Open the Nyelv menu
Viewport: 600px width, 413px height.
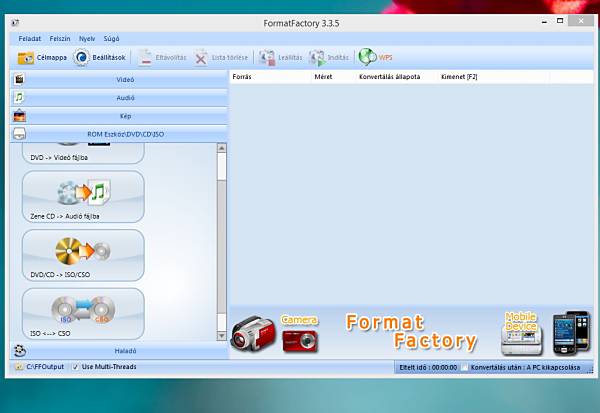tap(87, 39)
